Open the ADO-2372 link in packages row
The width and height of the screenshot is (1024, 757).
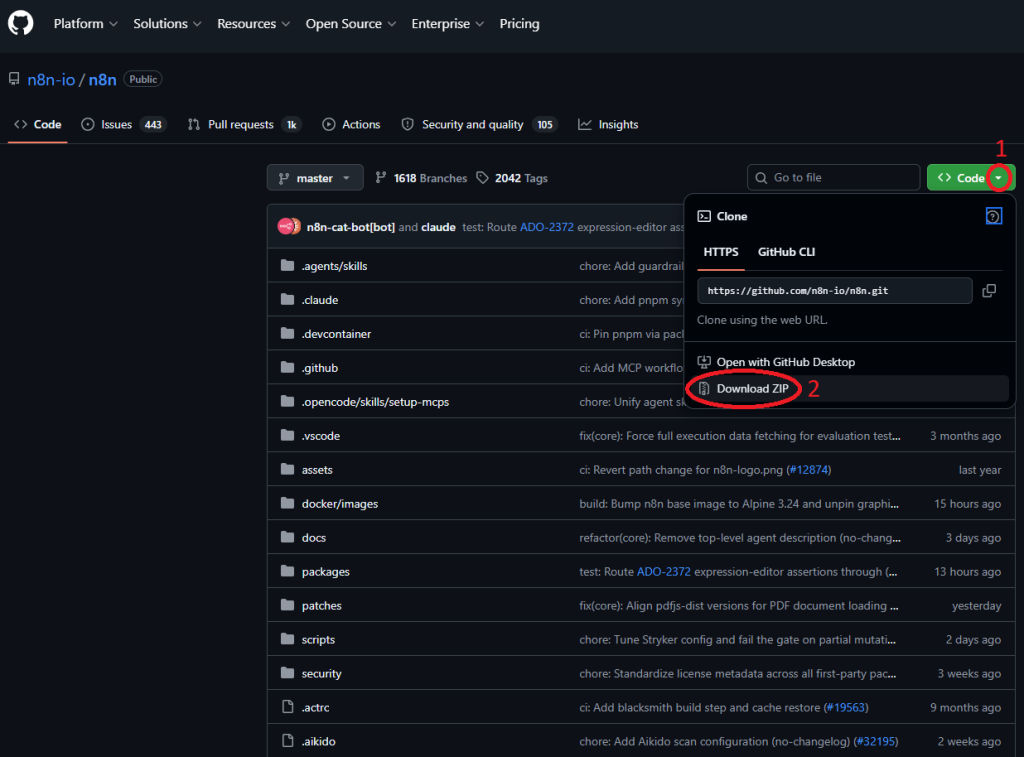[x=664, y=572]
